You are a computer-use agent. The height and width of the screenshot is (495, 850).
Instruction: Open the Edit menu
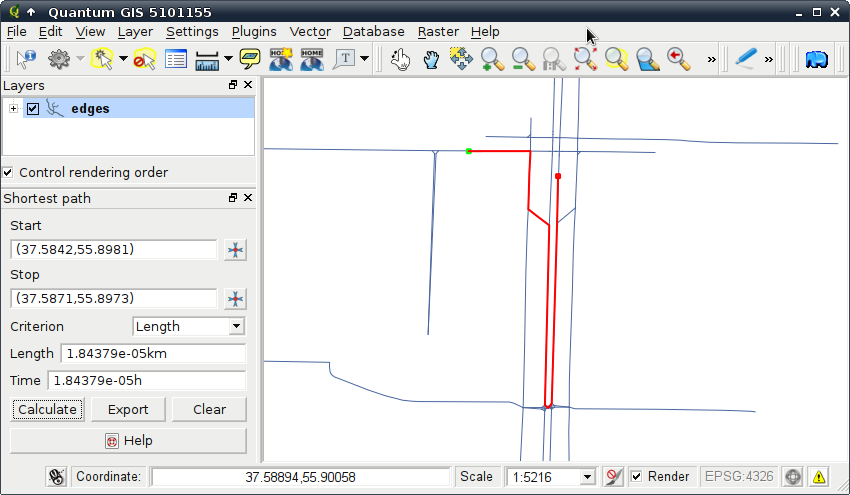(x=50, y=32)
